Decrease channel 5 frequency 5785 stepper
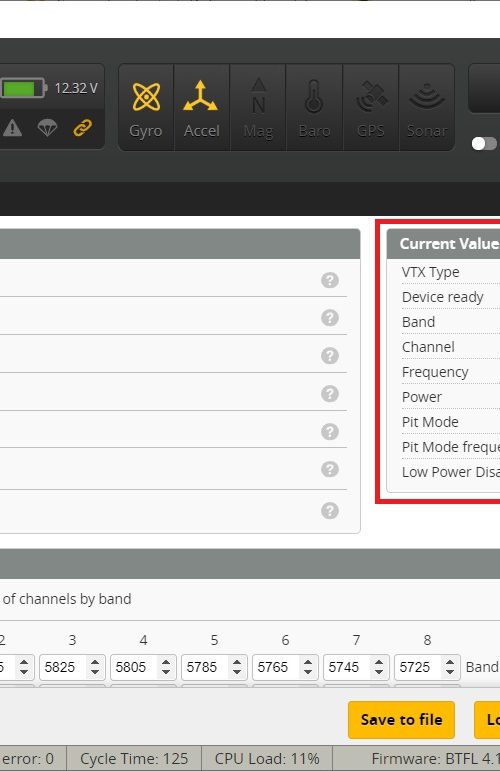 click(237, 672)
